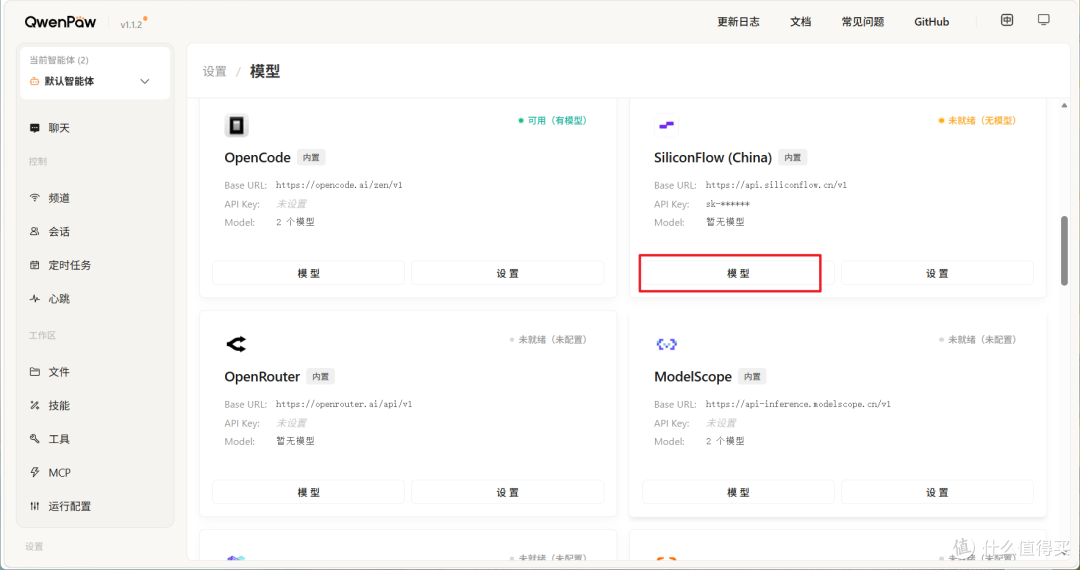The image size is (1080, 570).
Task: Click the OpenCode card title
Action: [x=258, y=158]
